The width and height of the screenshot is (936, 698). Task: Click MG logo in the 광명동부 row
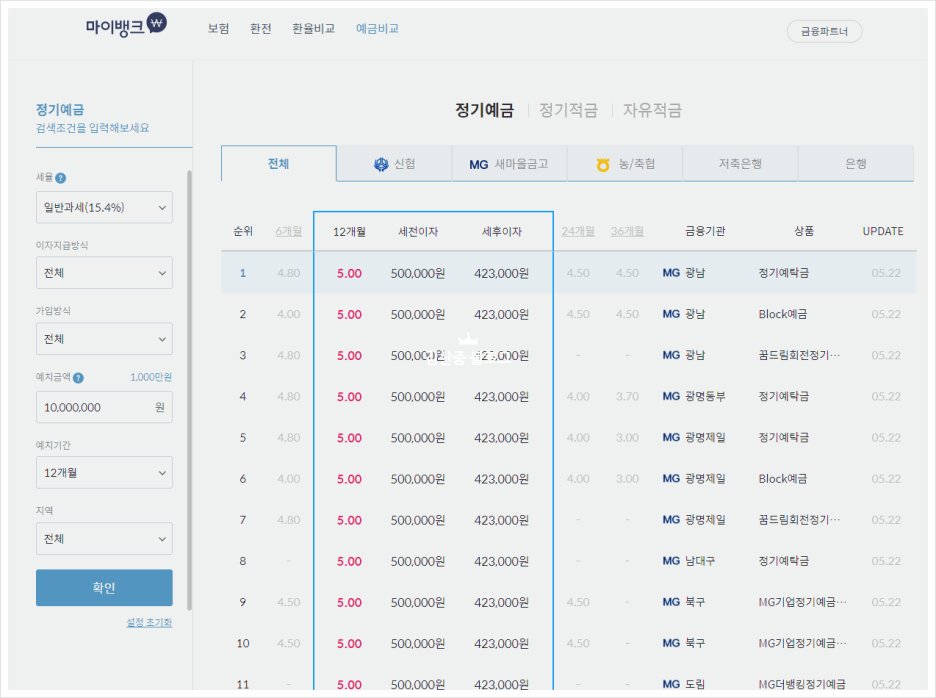click(x=671, y=396)
